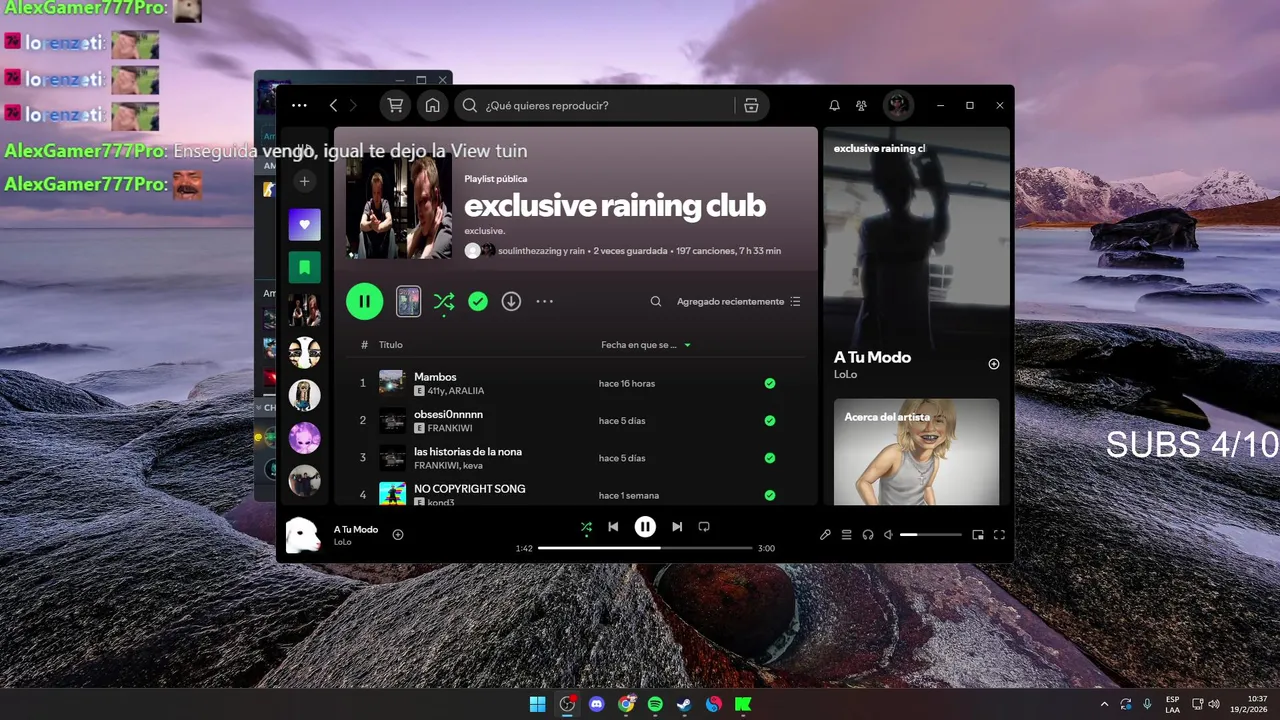Create a new playlist with the plus button
Screen dimensions: 1280x720
click(305, 181)
